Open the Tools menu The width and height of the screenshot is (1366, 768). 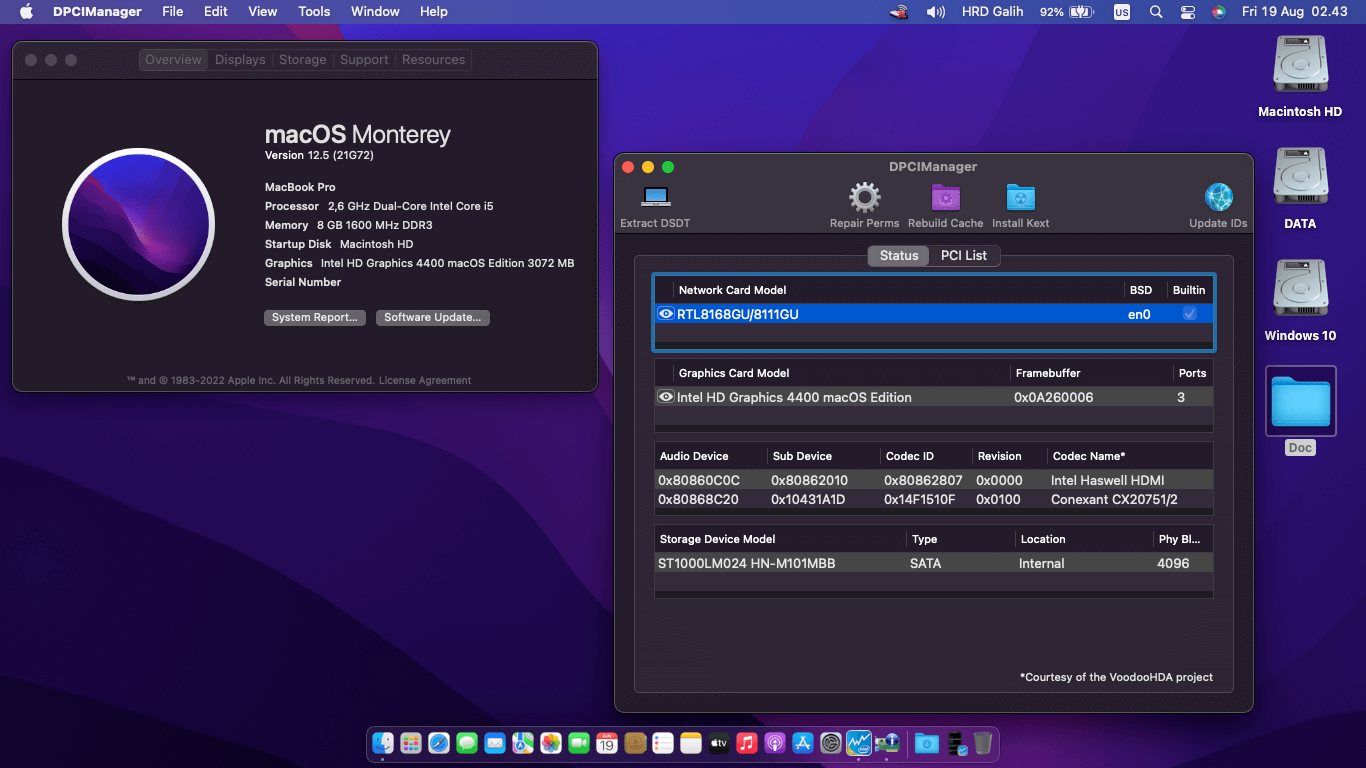314,12
